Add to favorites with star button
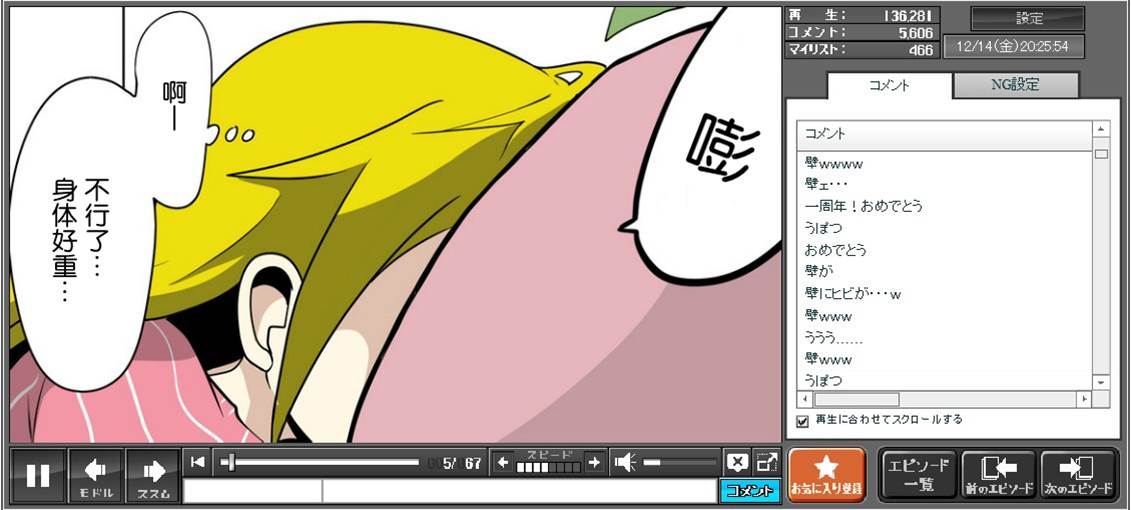Image resolution: width=1131 pixels, height=510 pixels. pyautogui.click(x=826, y=474)
